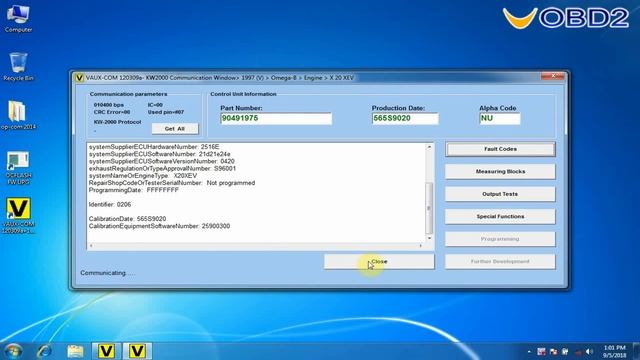
Task: Open the taskbar clock showing 1:01 PM
Action: coord(614,351)
